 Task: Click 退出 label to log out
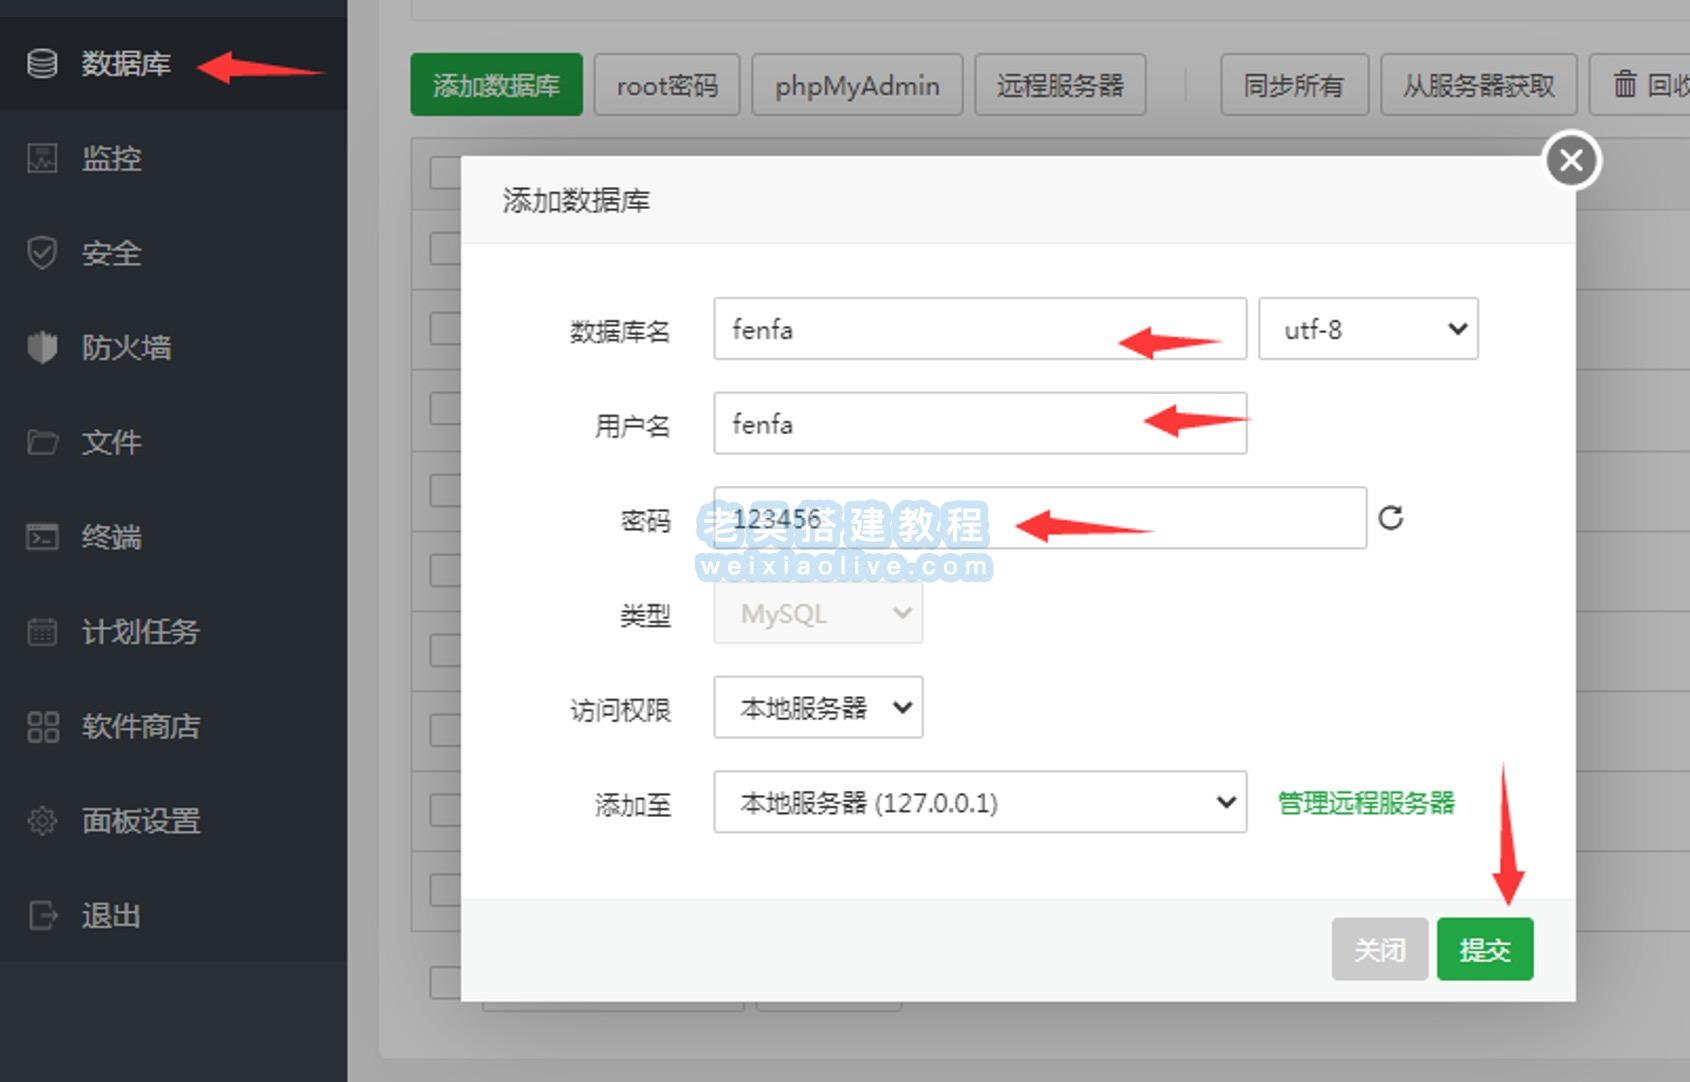[x=111, y=915]
